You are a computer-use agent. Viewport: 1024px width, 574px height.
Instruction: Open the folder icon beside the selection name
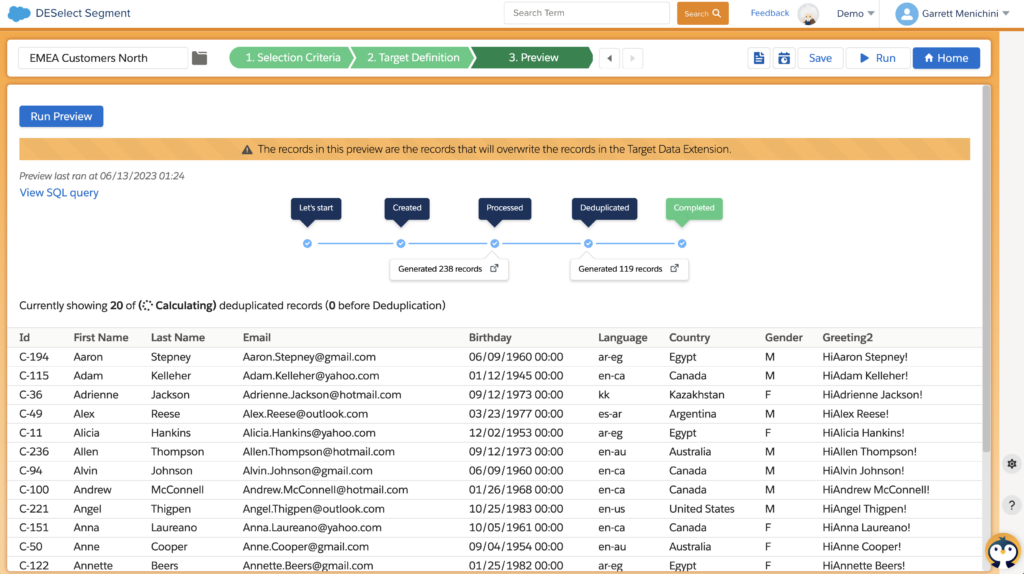click(200, 58)
